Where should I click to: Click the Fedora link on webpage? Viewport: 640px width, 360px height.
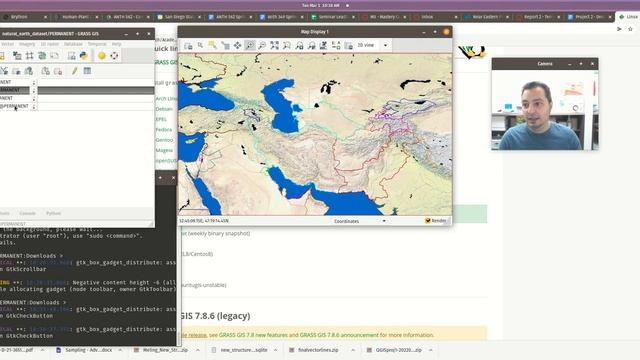164,129
